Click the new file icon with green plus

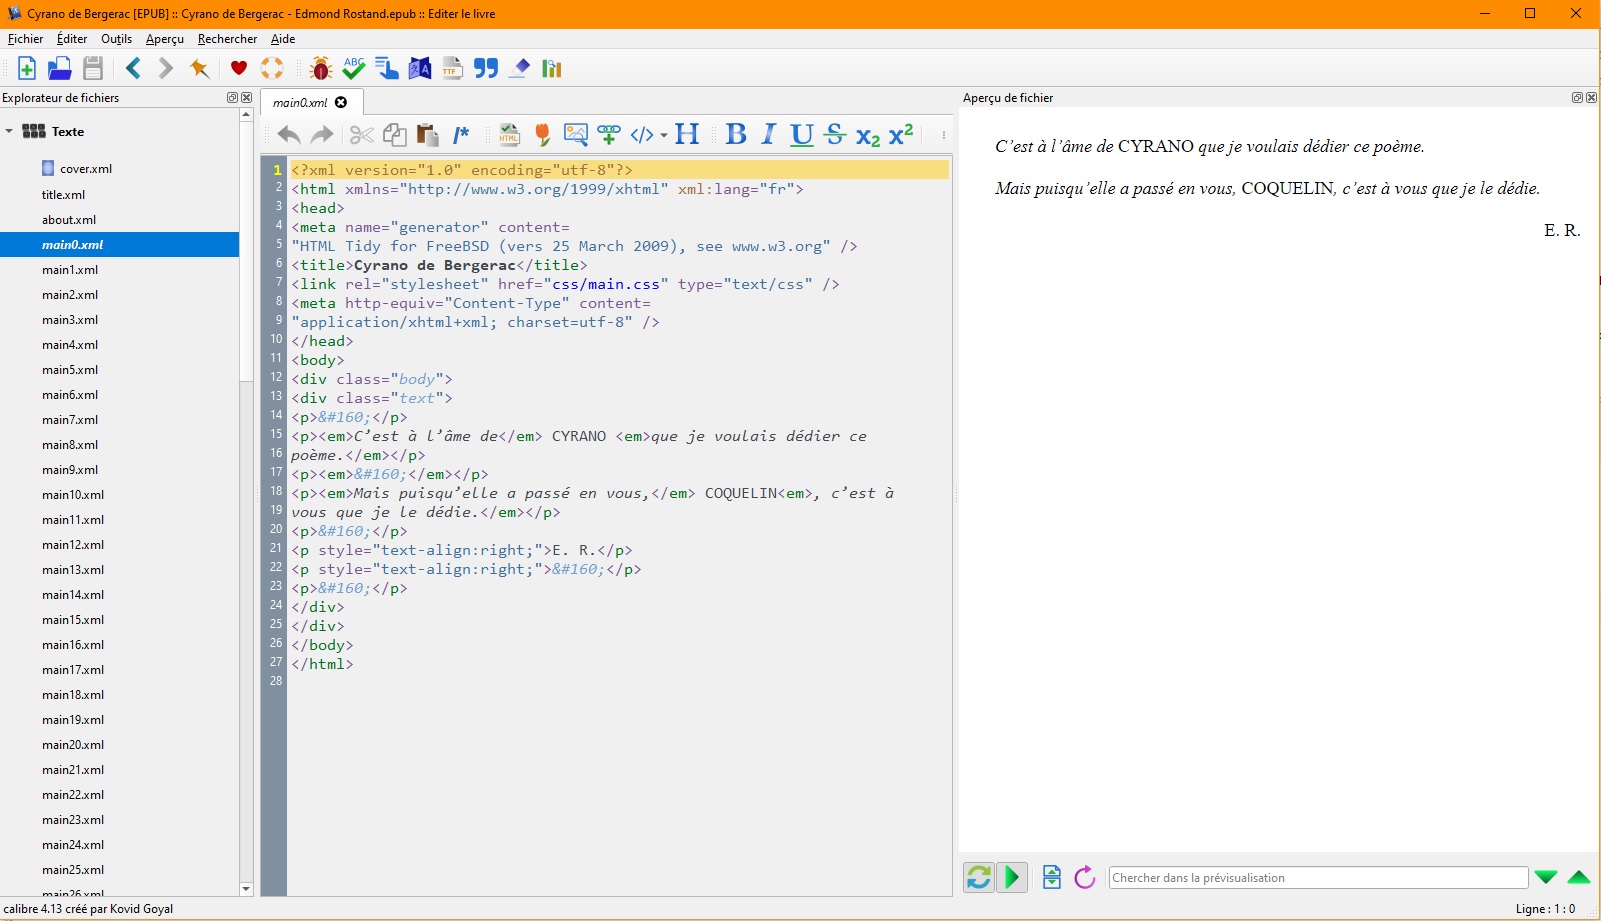(x=27, y=68)
